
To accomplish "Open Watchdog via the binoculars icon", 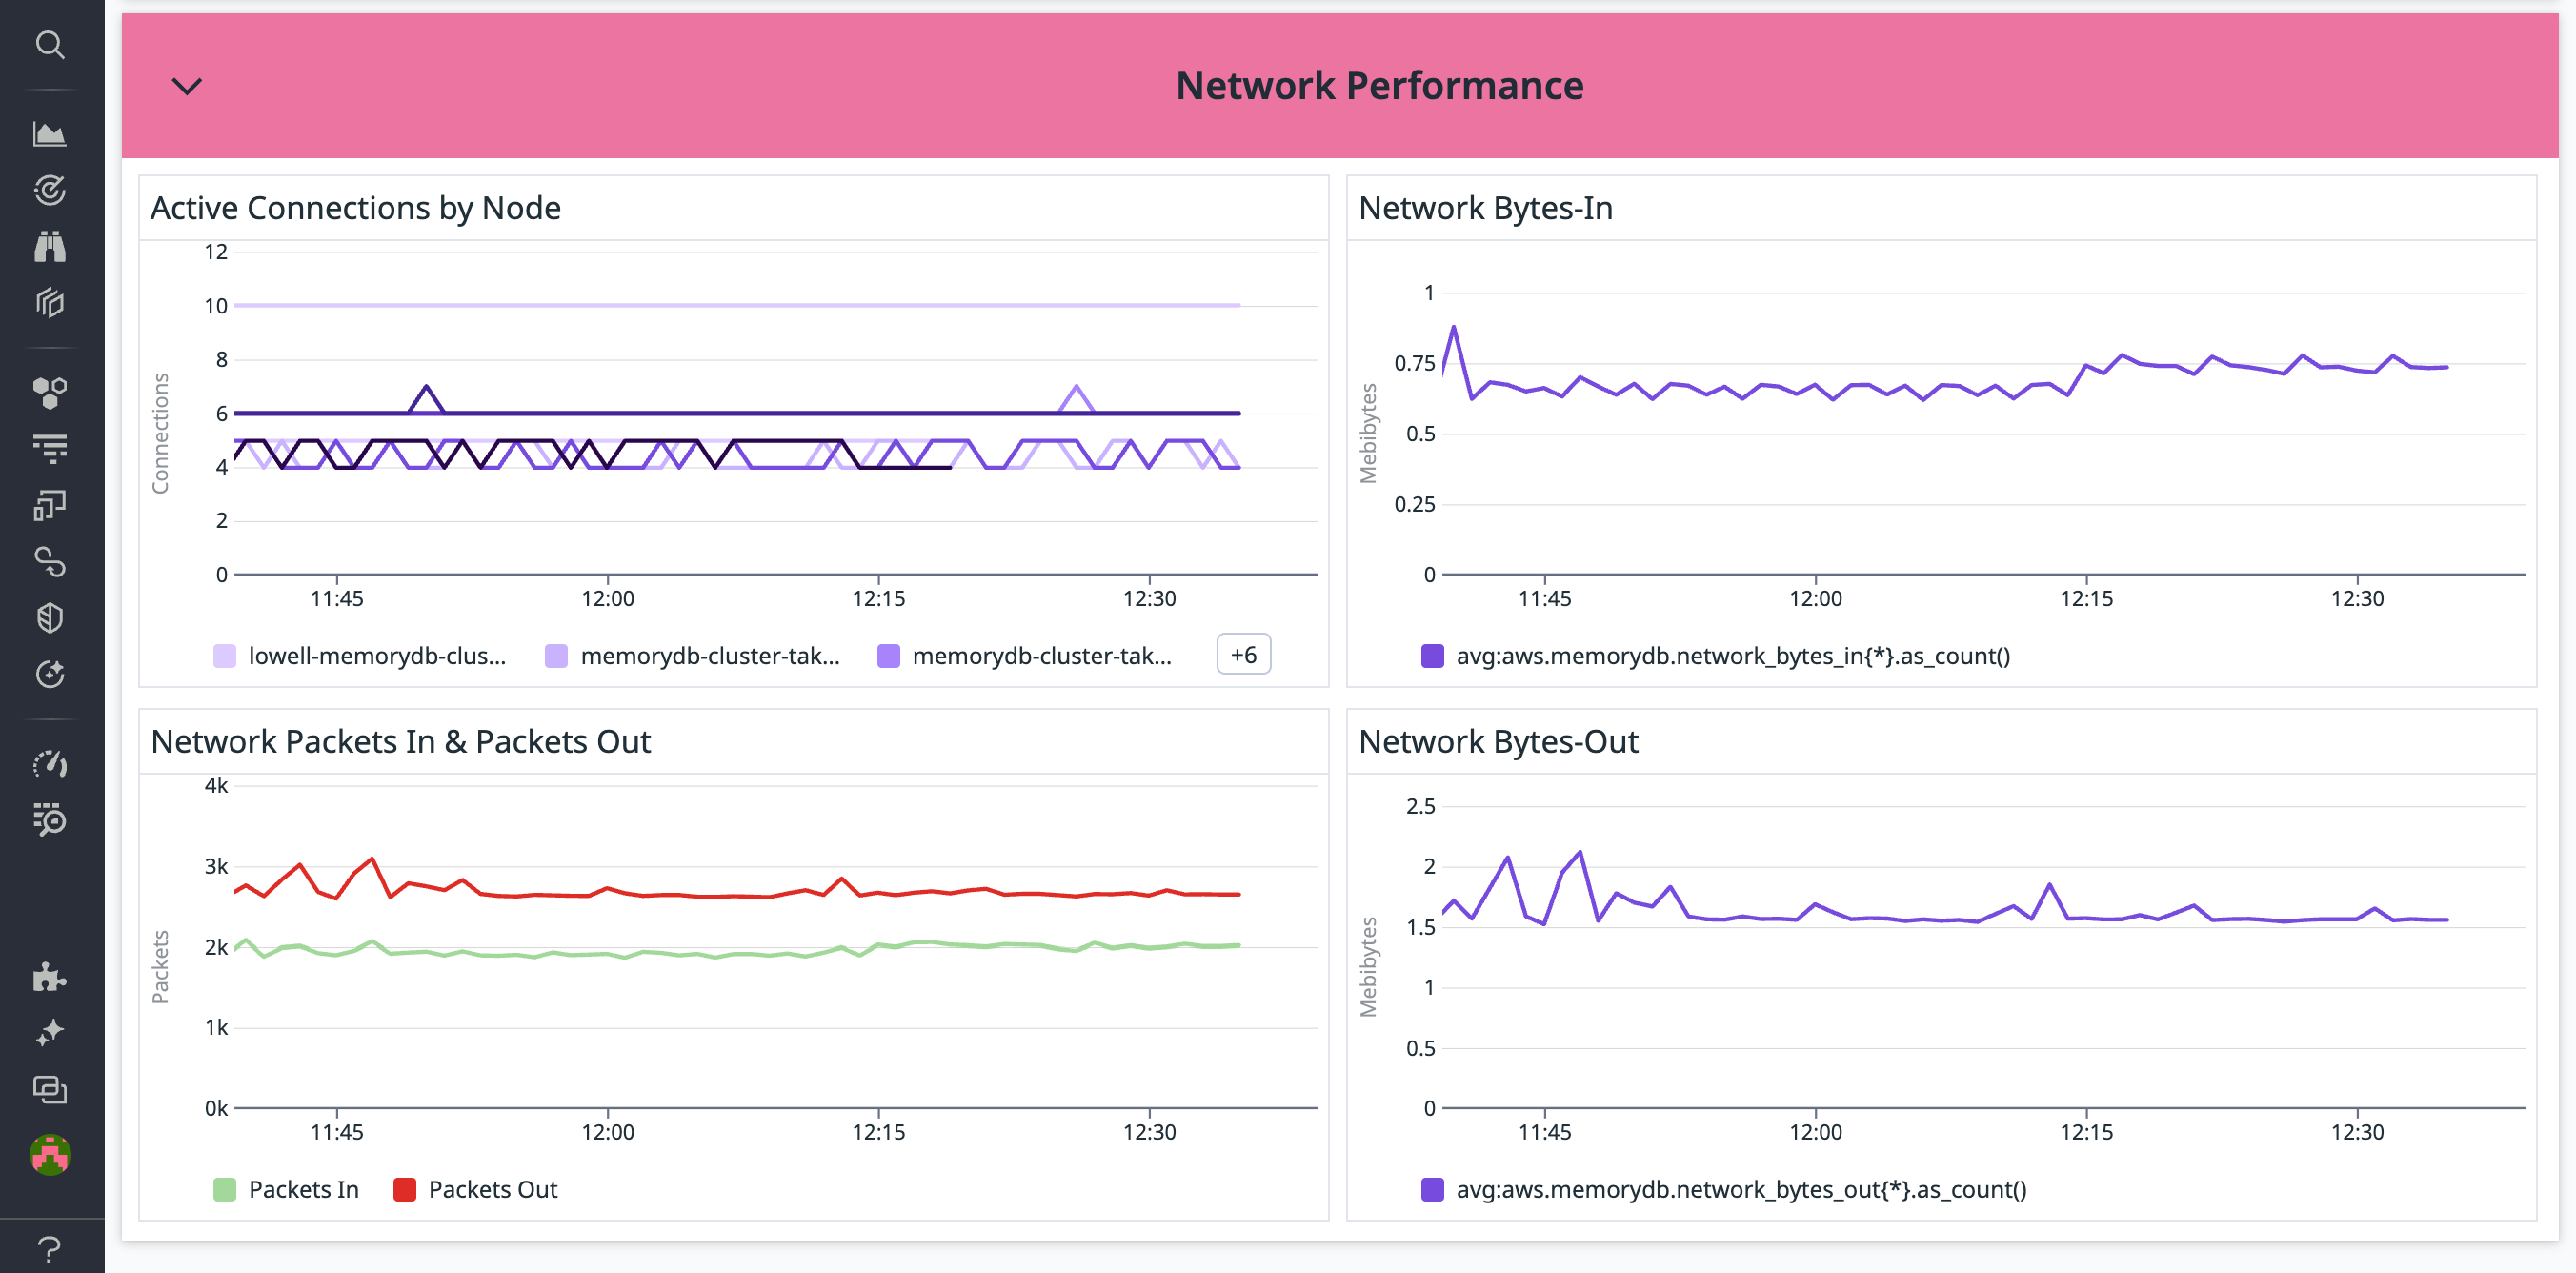I will (51, 247).
